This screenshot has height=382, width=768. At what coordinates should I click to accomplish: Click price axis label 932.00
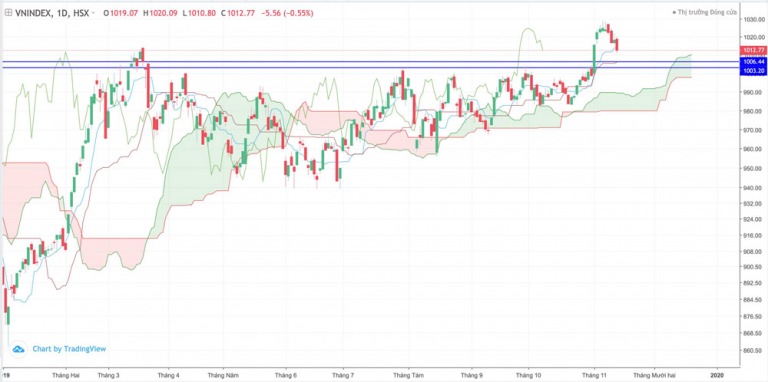[x=754, y=203]
